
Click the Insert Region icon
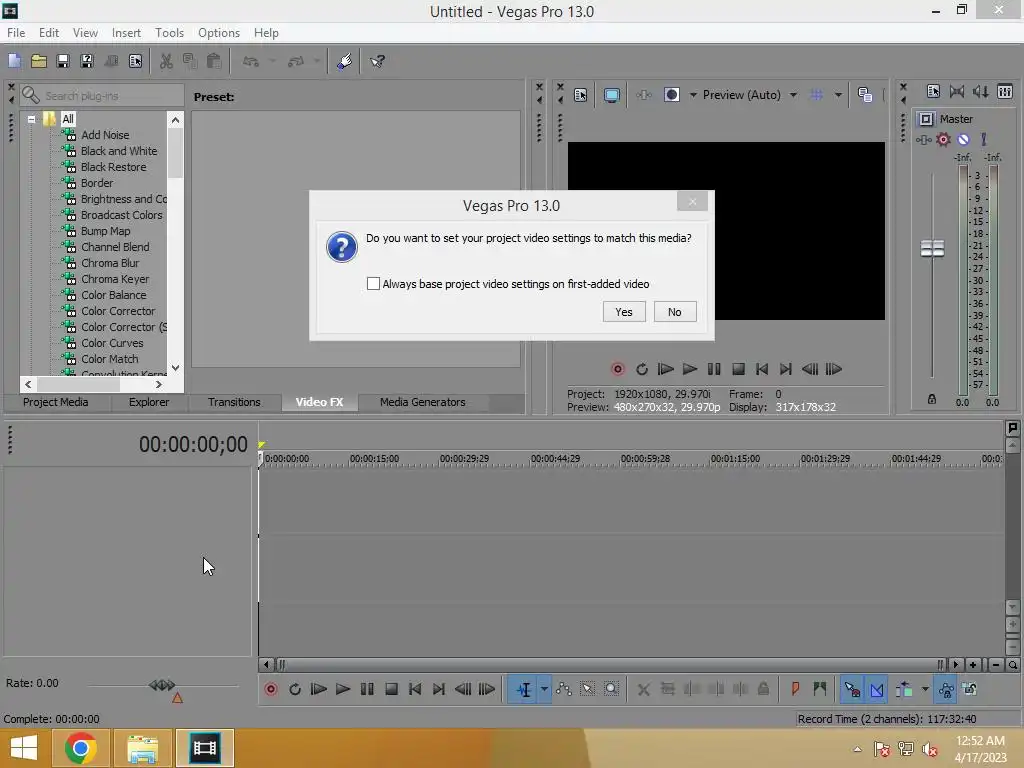coord(820,689)
